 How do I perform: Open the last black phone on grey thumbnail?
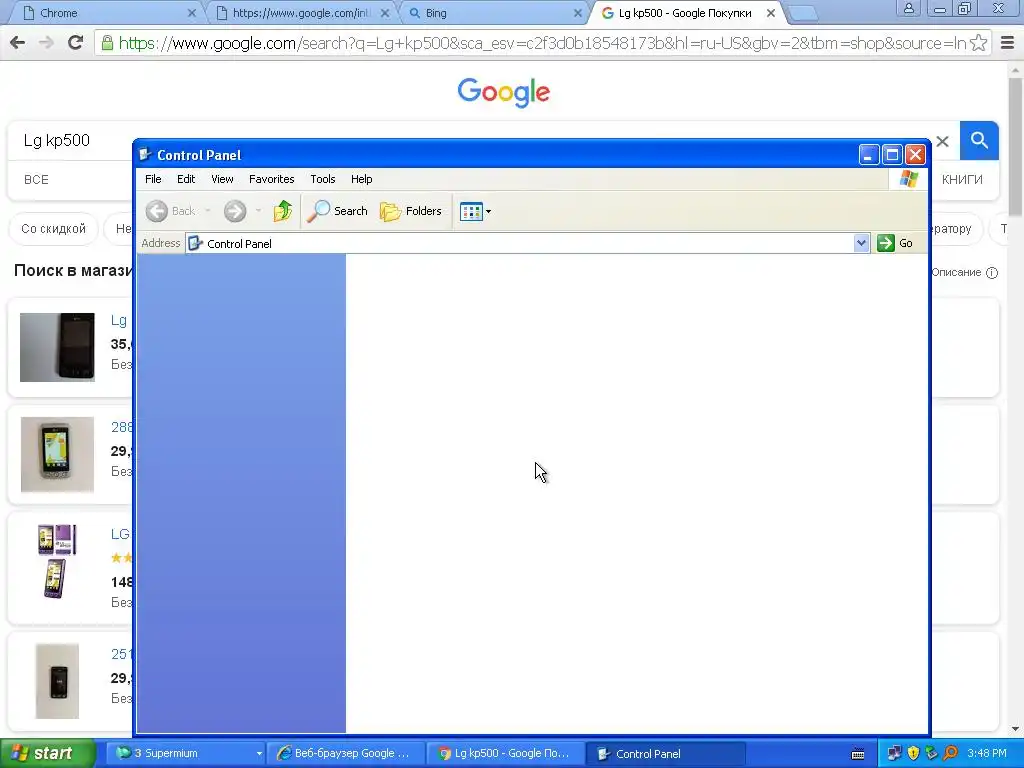[x=57, y=681]
